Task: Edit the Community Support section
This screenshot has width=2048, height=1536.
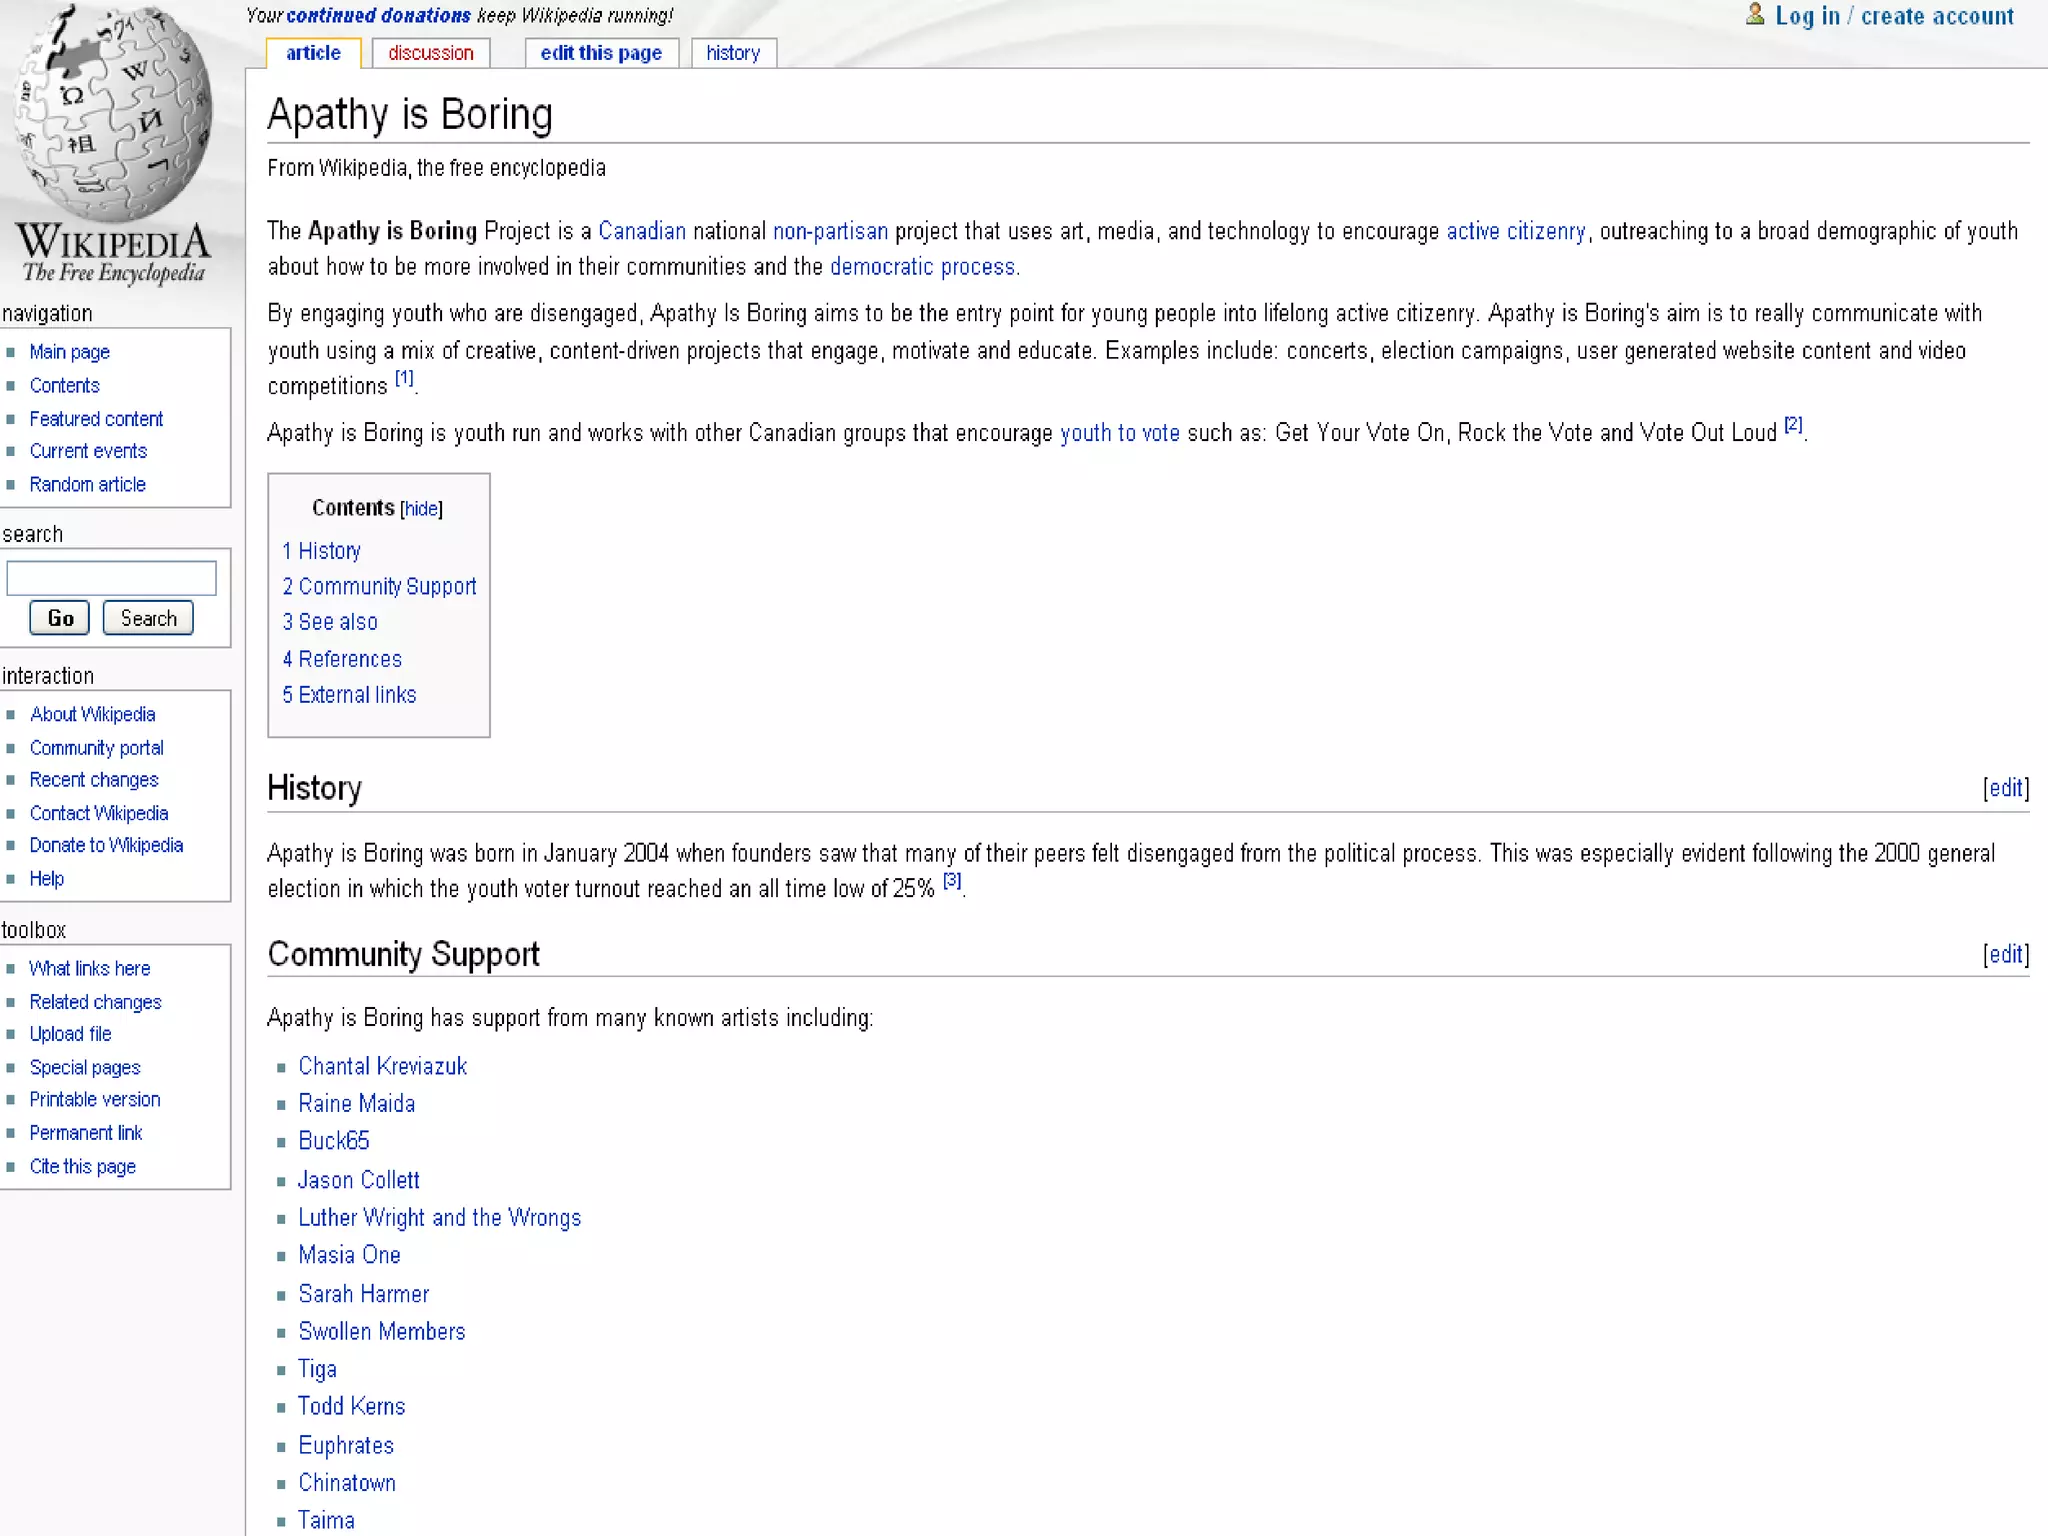Action: pos(2005,954)
